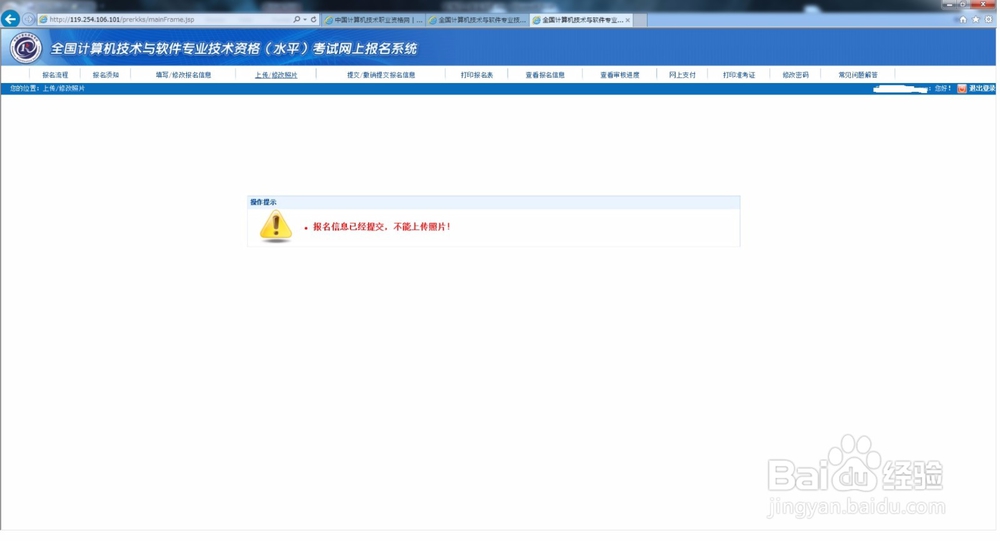Click the 您好! greeting text

(943, 89)
